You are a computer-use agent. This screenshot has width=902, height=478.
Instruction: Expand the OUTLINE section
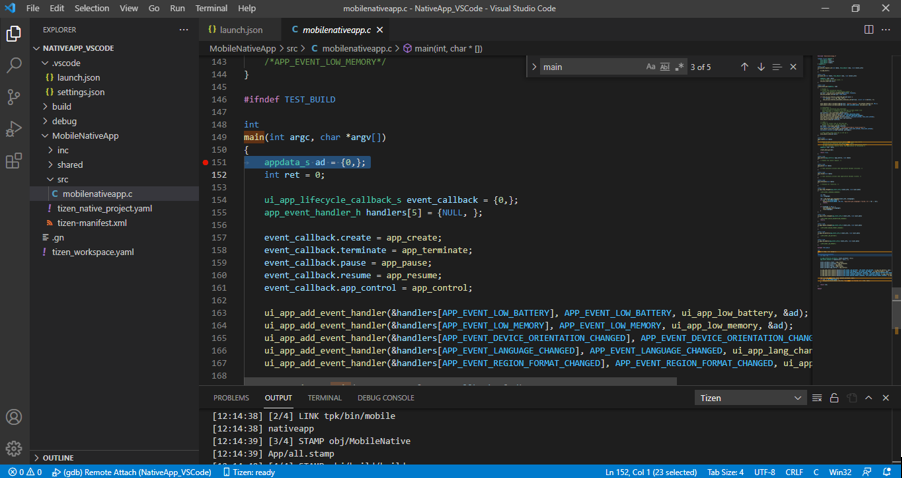point(58,458)
